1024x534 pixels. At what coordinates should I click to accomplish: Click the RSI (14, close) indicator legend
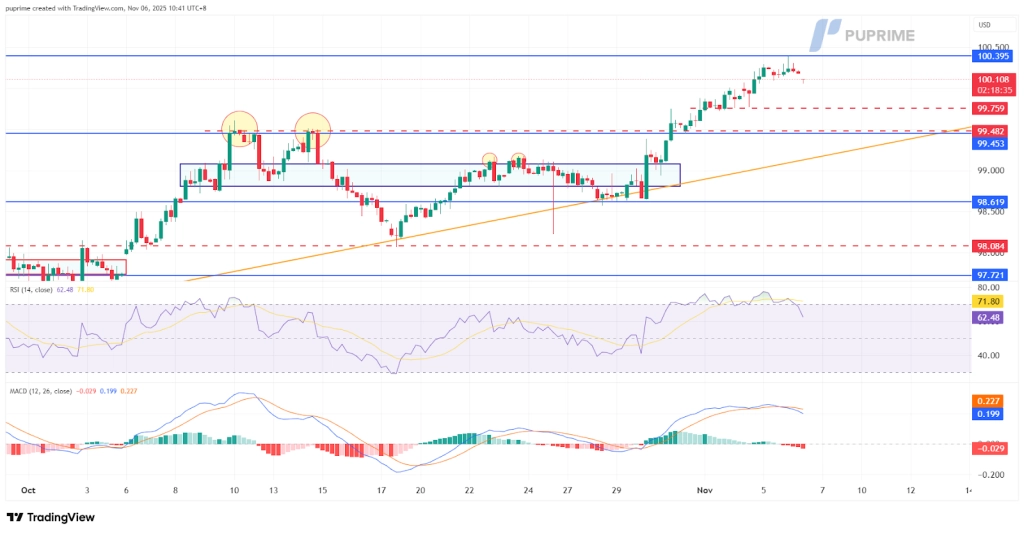[x=40, y=289]
